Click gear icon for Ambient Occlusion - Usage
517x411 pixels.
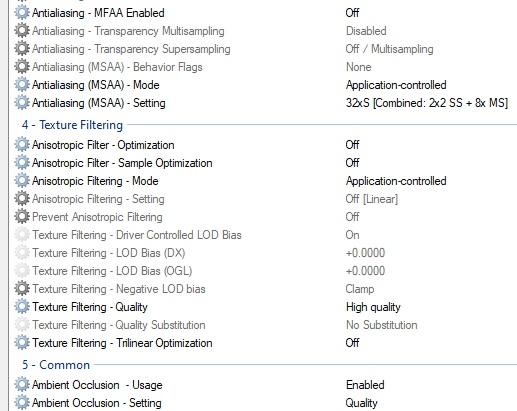pyautogui.click(x=22, y=385)
